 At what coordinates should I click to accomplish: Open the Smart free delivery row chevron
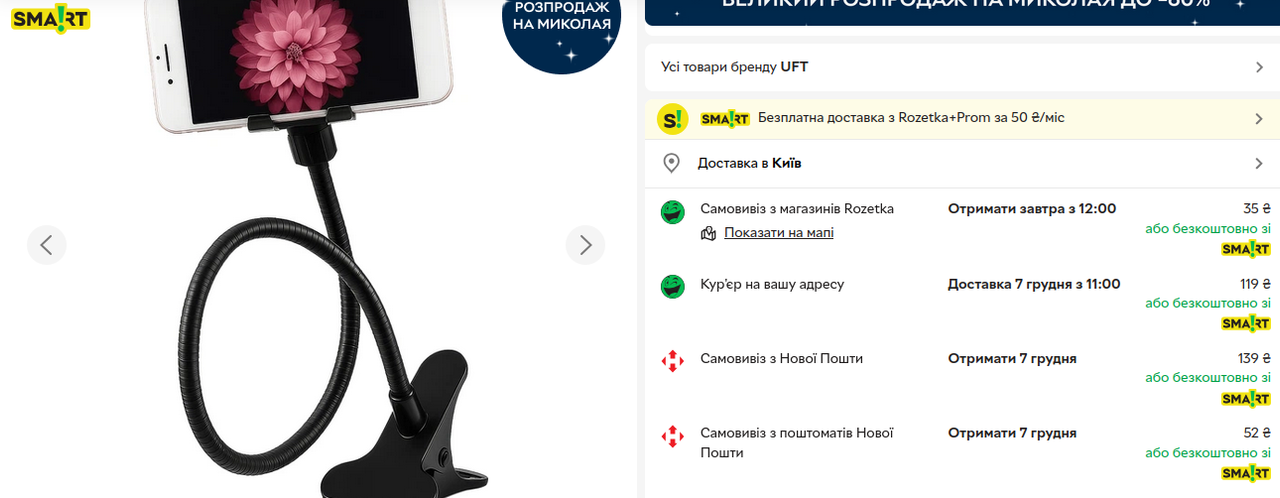point(1259,119)
